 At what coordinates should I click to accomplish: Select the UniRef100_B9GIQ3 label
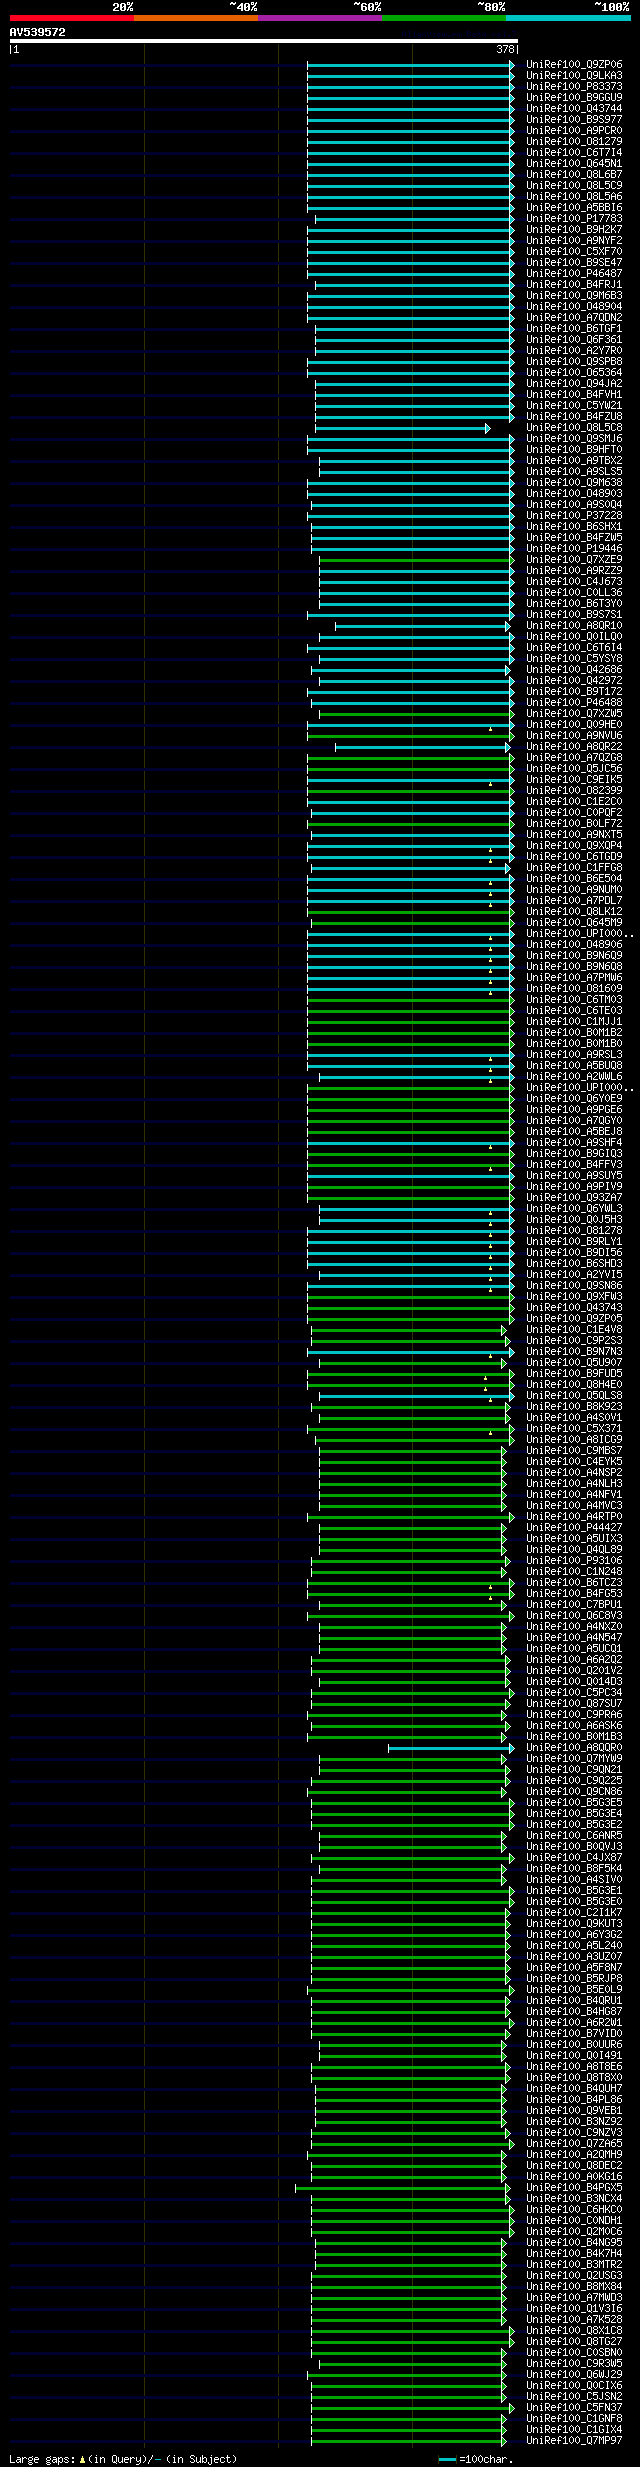tap(574, 1154)
